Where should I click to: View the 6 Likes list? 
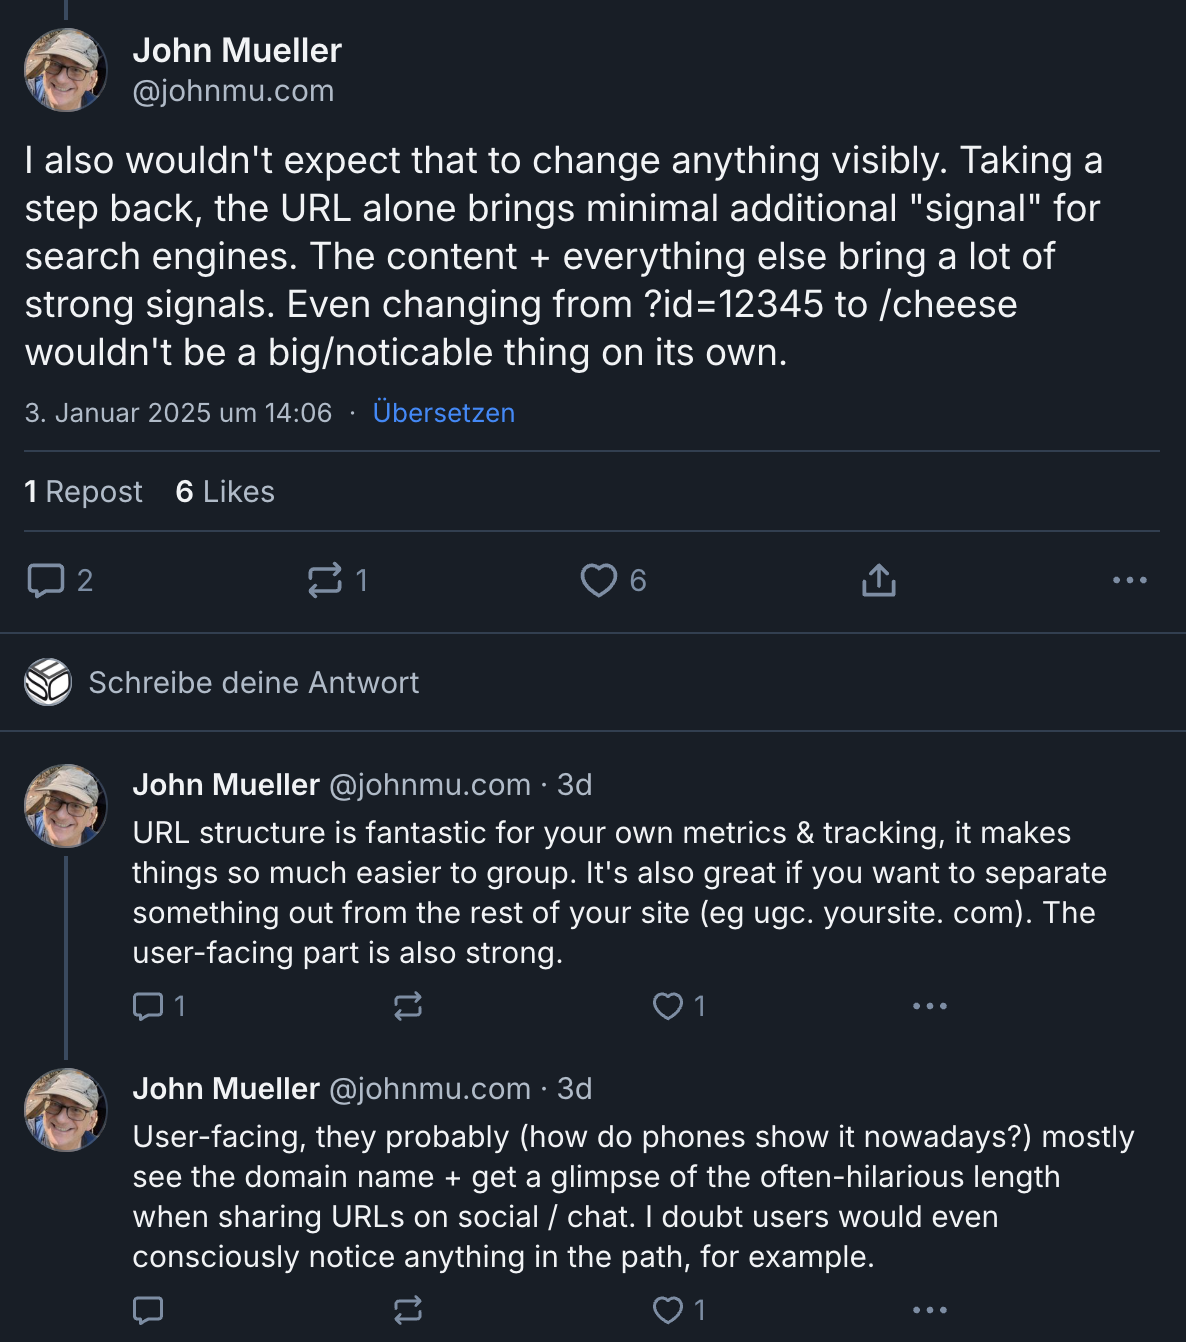point(225,492)
